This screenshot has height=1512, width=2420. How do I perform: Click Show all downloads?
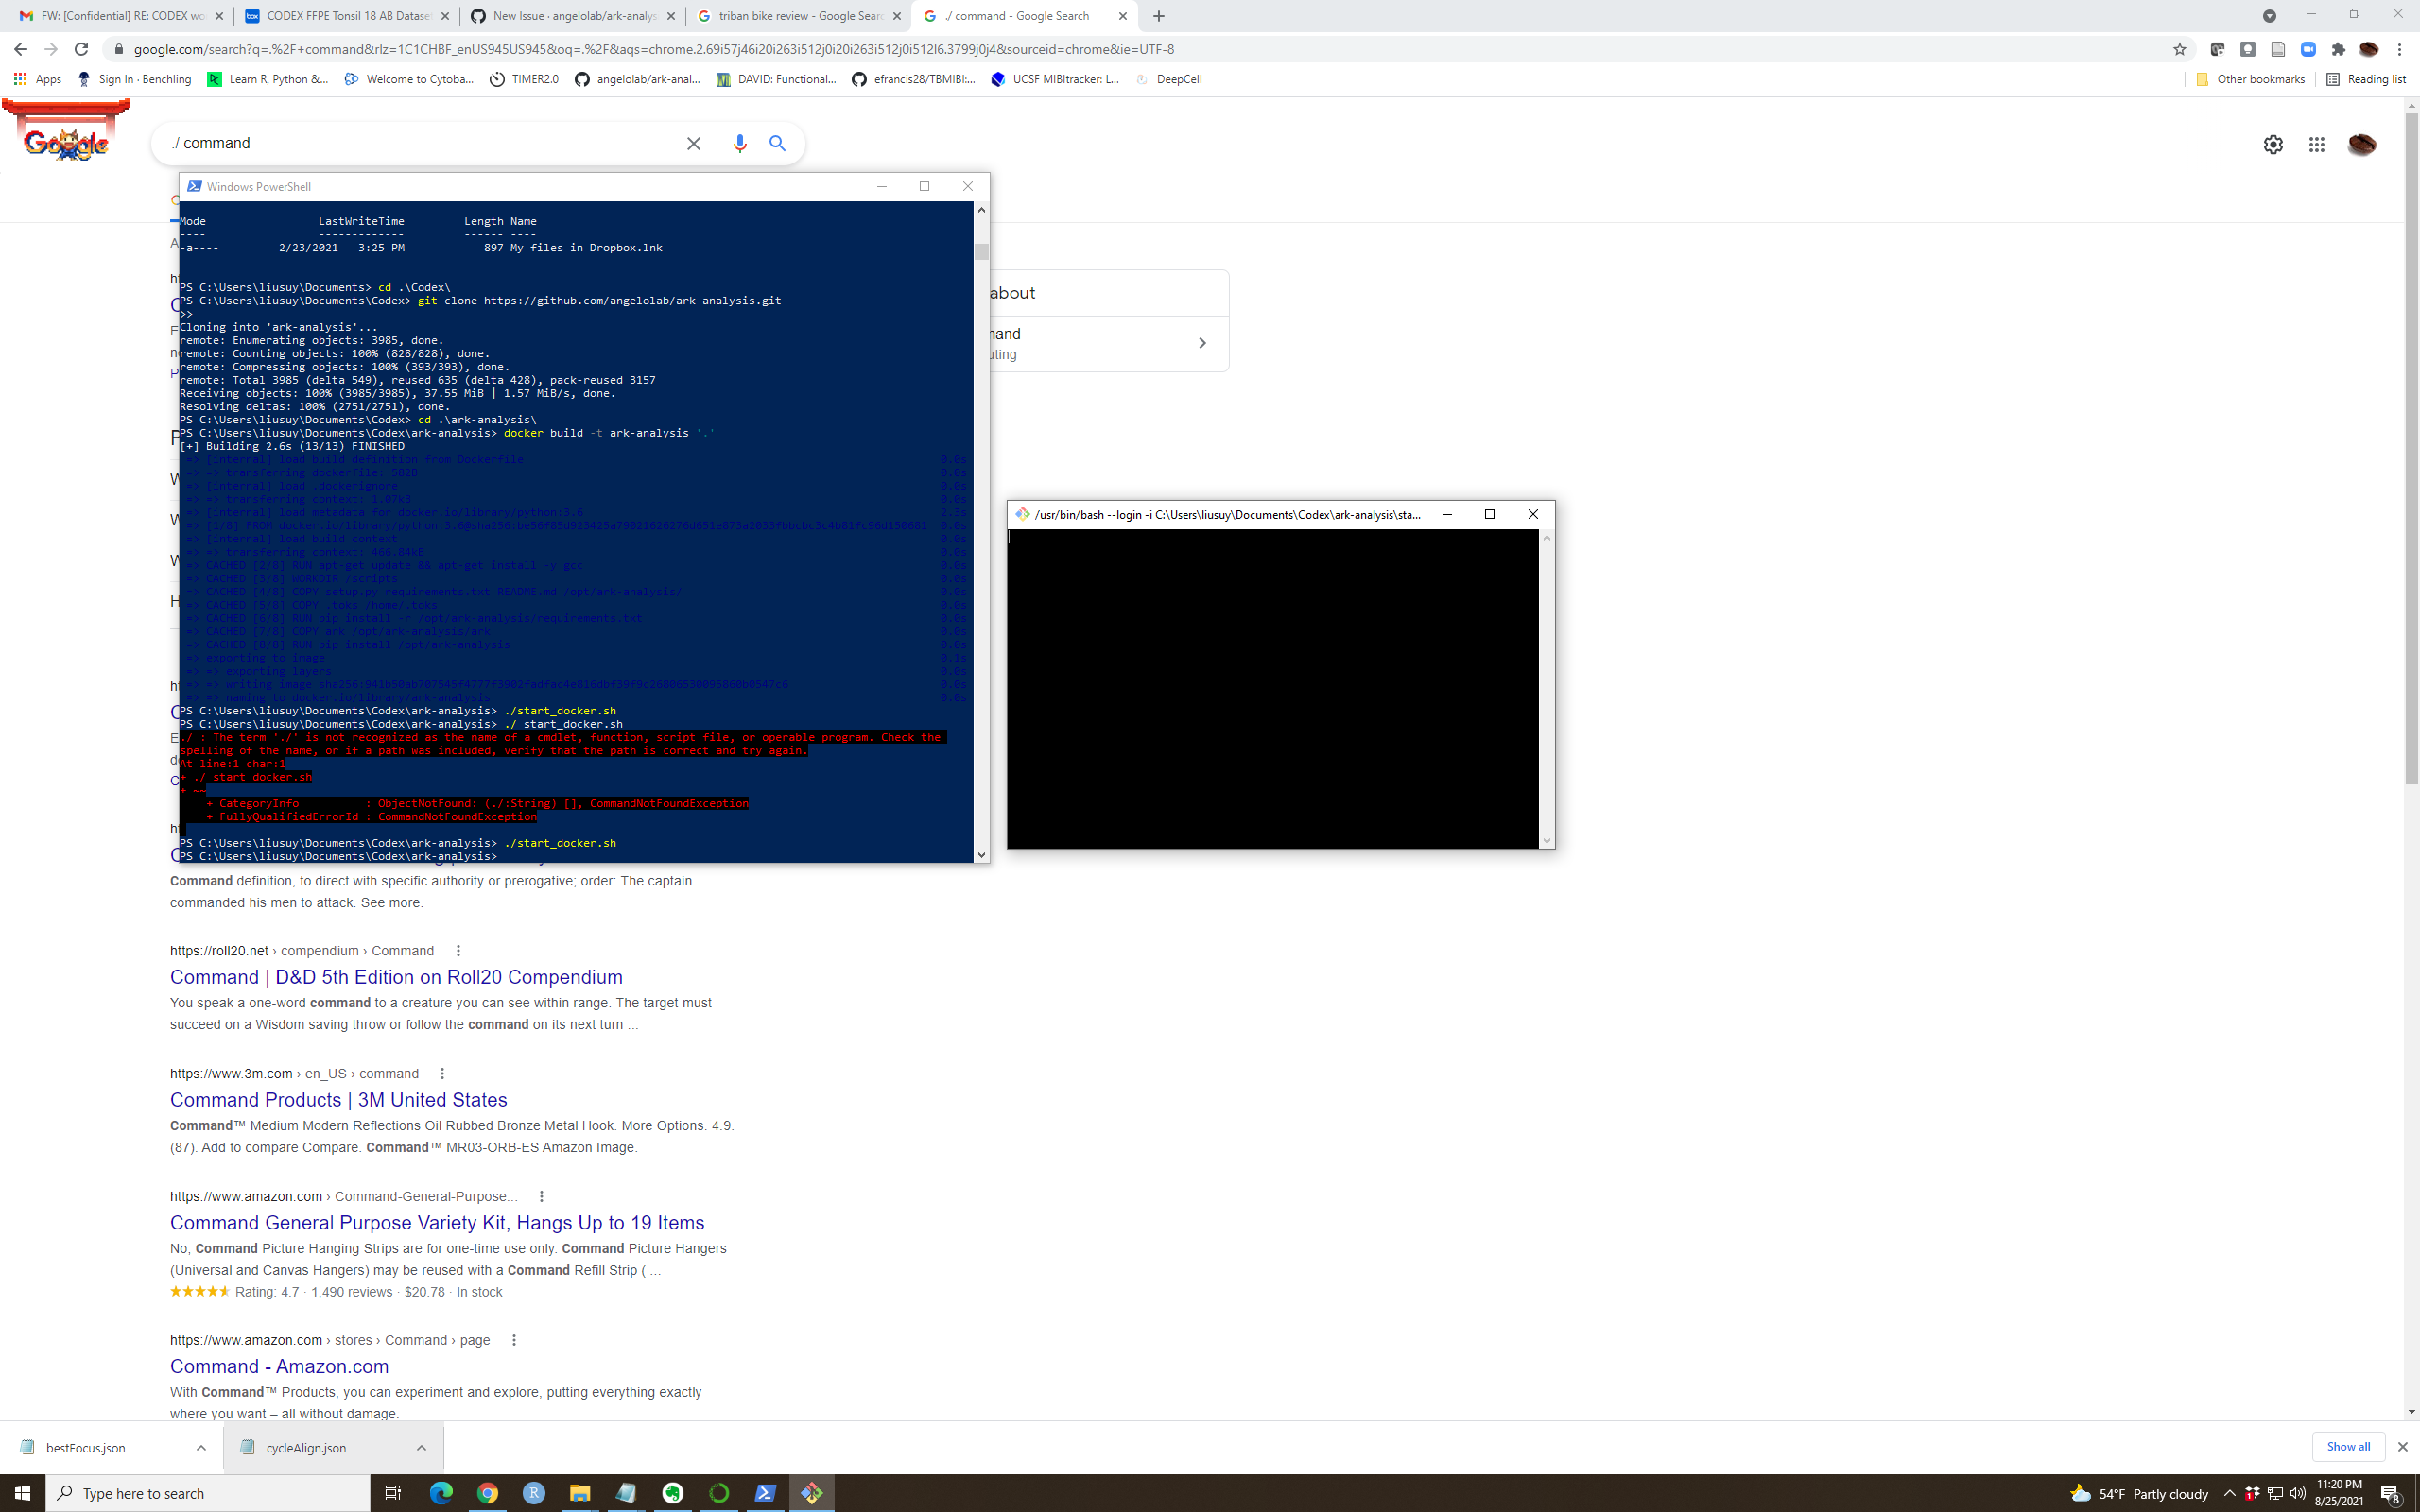click(2347, 1446)
